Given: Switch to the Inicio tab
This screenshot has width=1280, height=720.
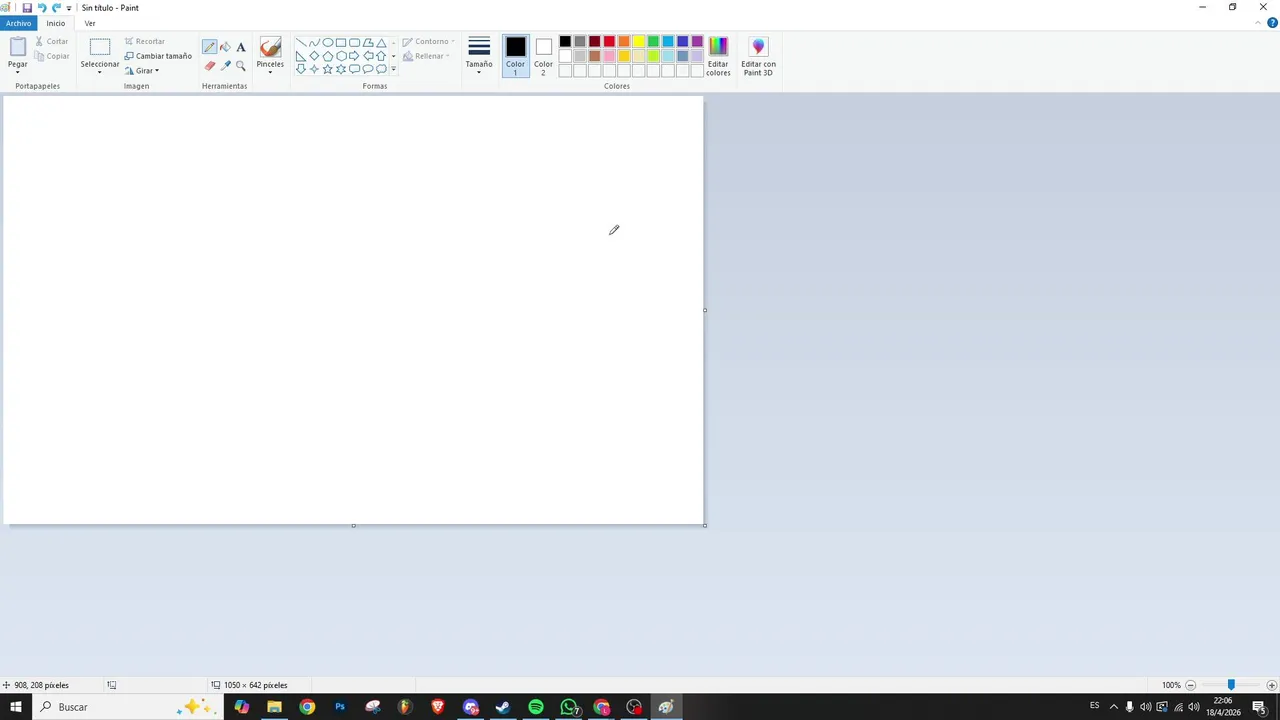Looking at the screenshot, I should [x=56, y=23].
